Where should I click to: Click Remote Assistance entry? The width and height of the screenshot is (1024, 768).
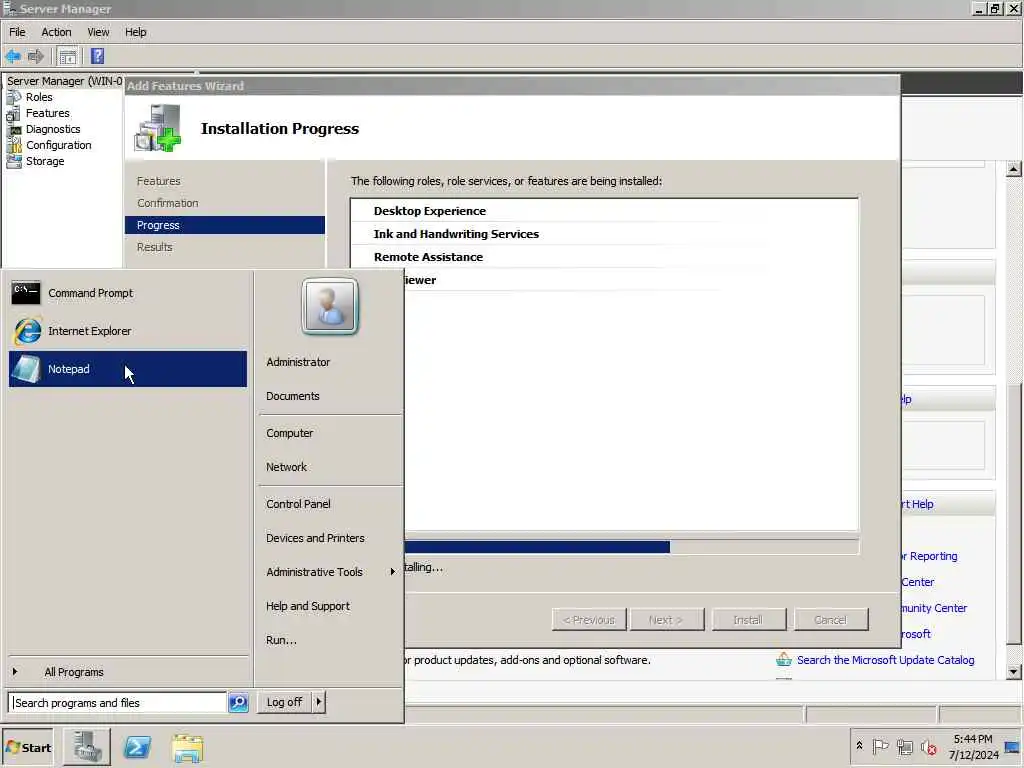tap(428, 257)
